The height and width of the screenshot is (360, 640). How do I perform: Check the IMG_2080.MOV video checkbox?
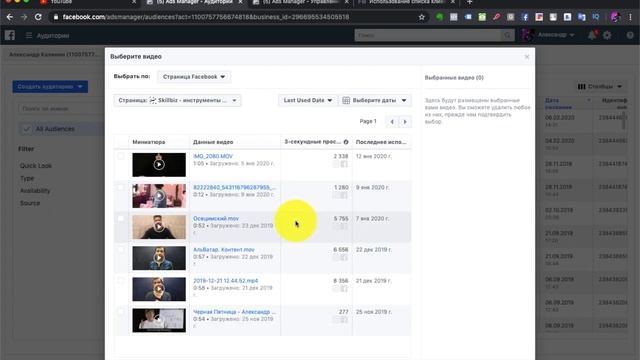(x=121, y=156)
